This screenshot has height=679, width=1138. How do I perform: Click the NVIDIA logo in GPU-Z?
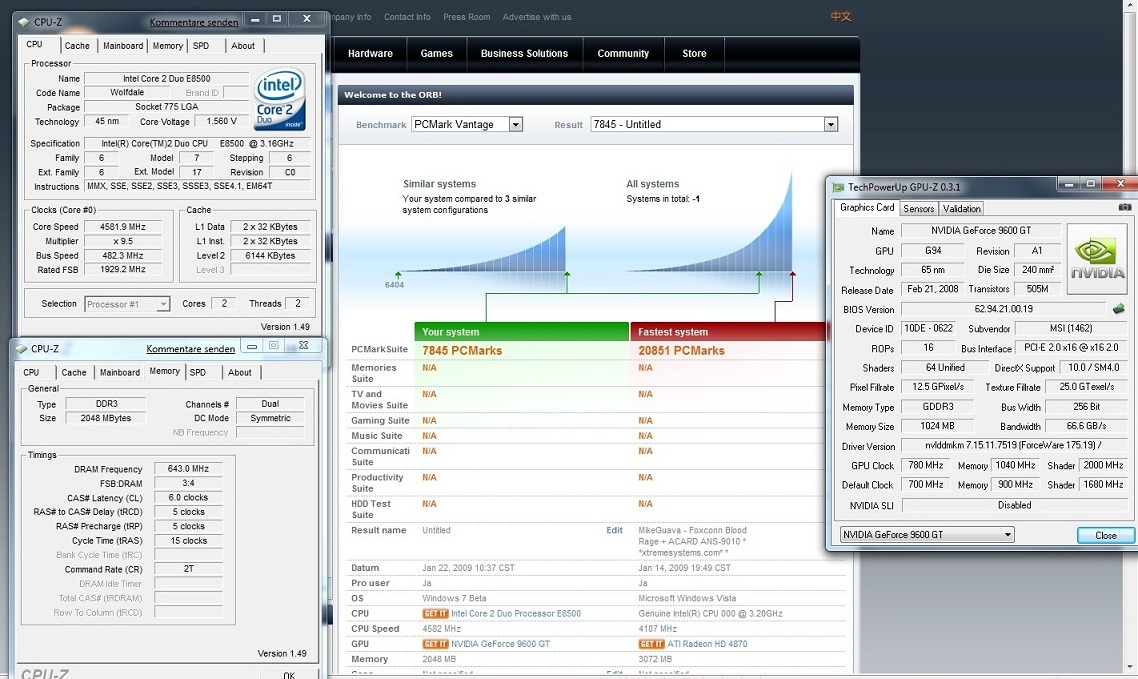click(1097, 258)
